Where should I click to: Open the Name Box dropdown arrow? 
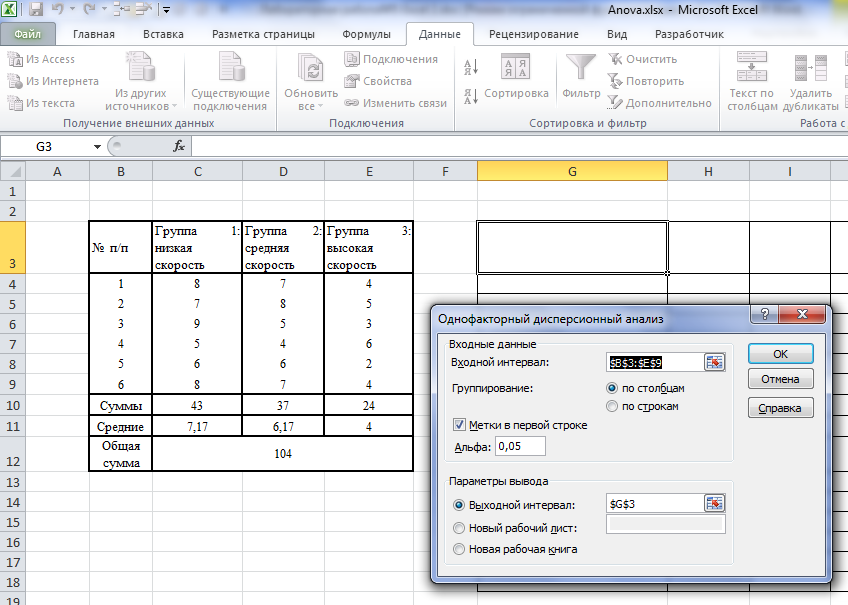97,147
